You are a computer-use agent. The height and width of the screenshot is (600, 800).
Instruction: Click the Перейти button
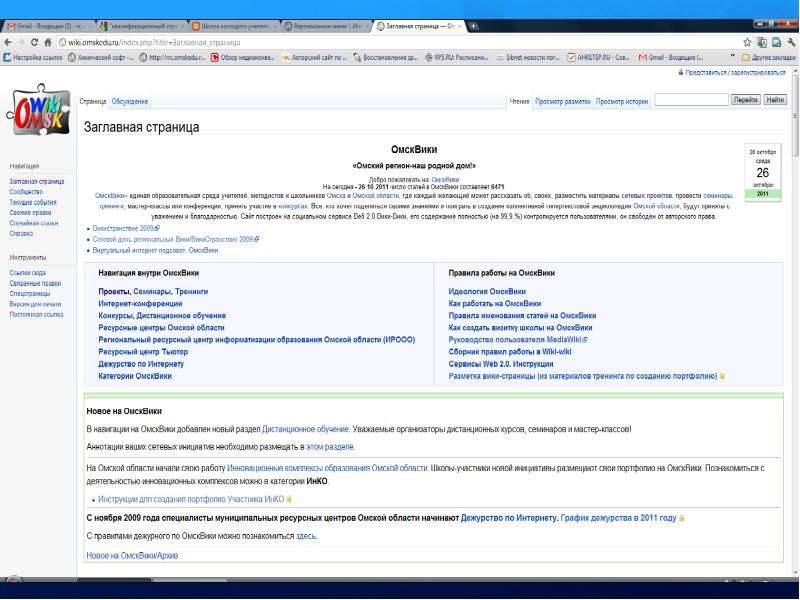pos(745,99)
